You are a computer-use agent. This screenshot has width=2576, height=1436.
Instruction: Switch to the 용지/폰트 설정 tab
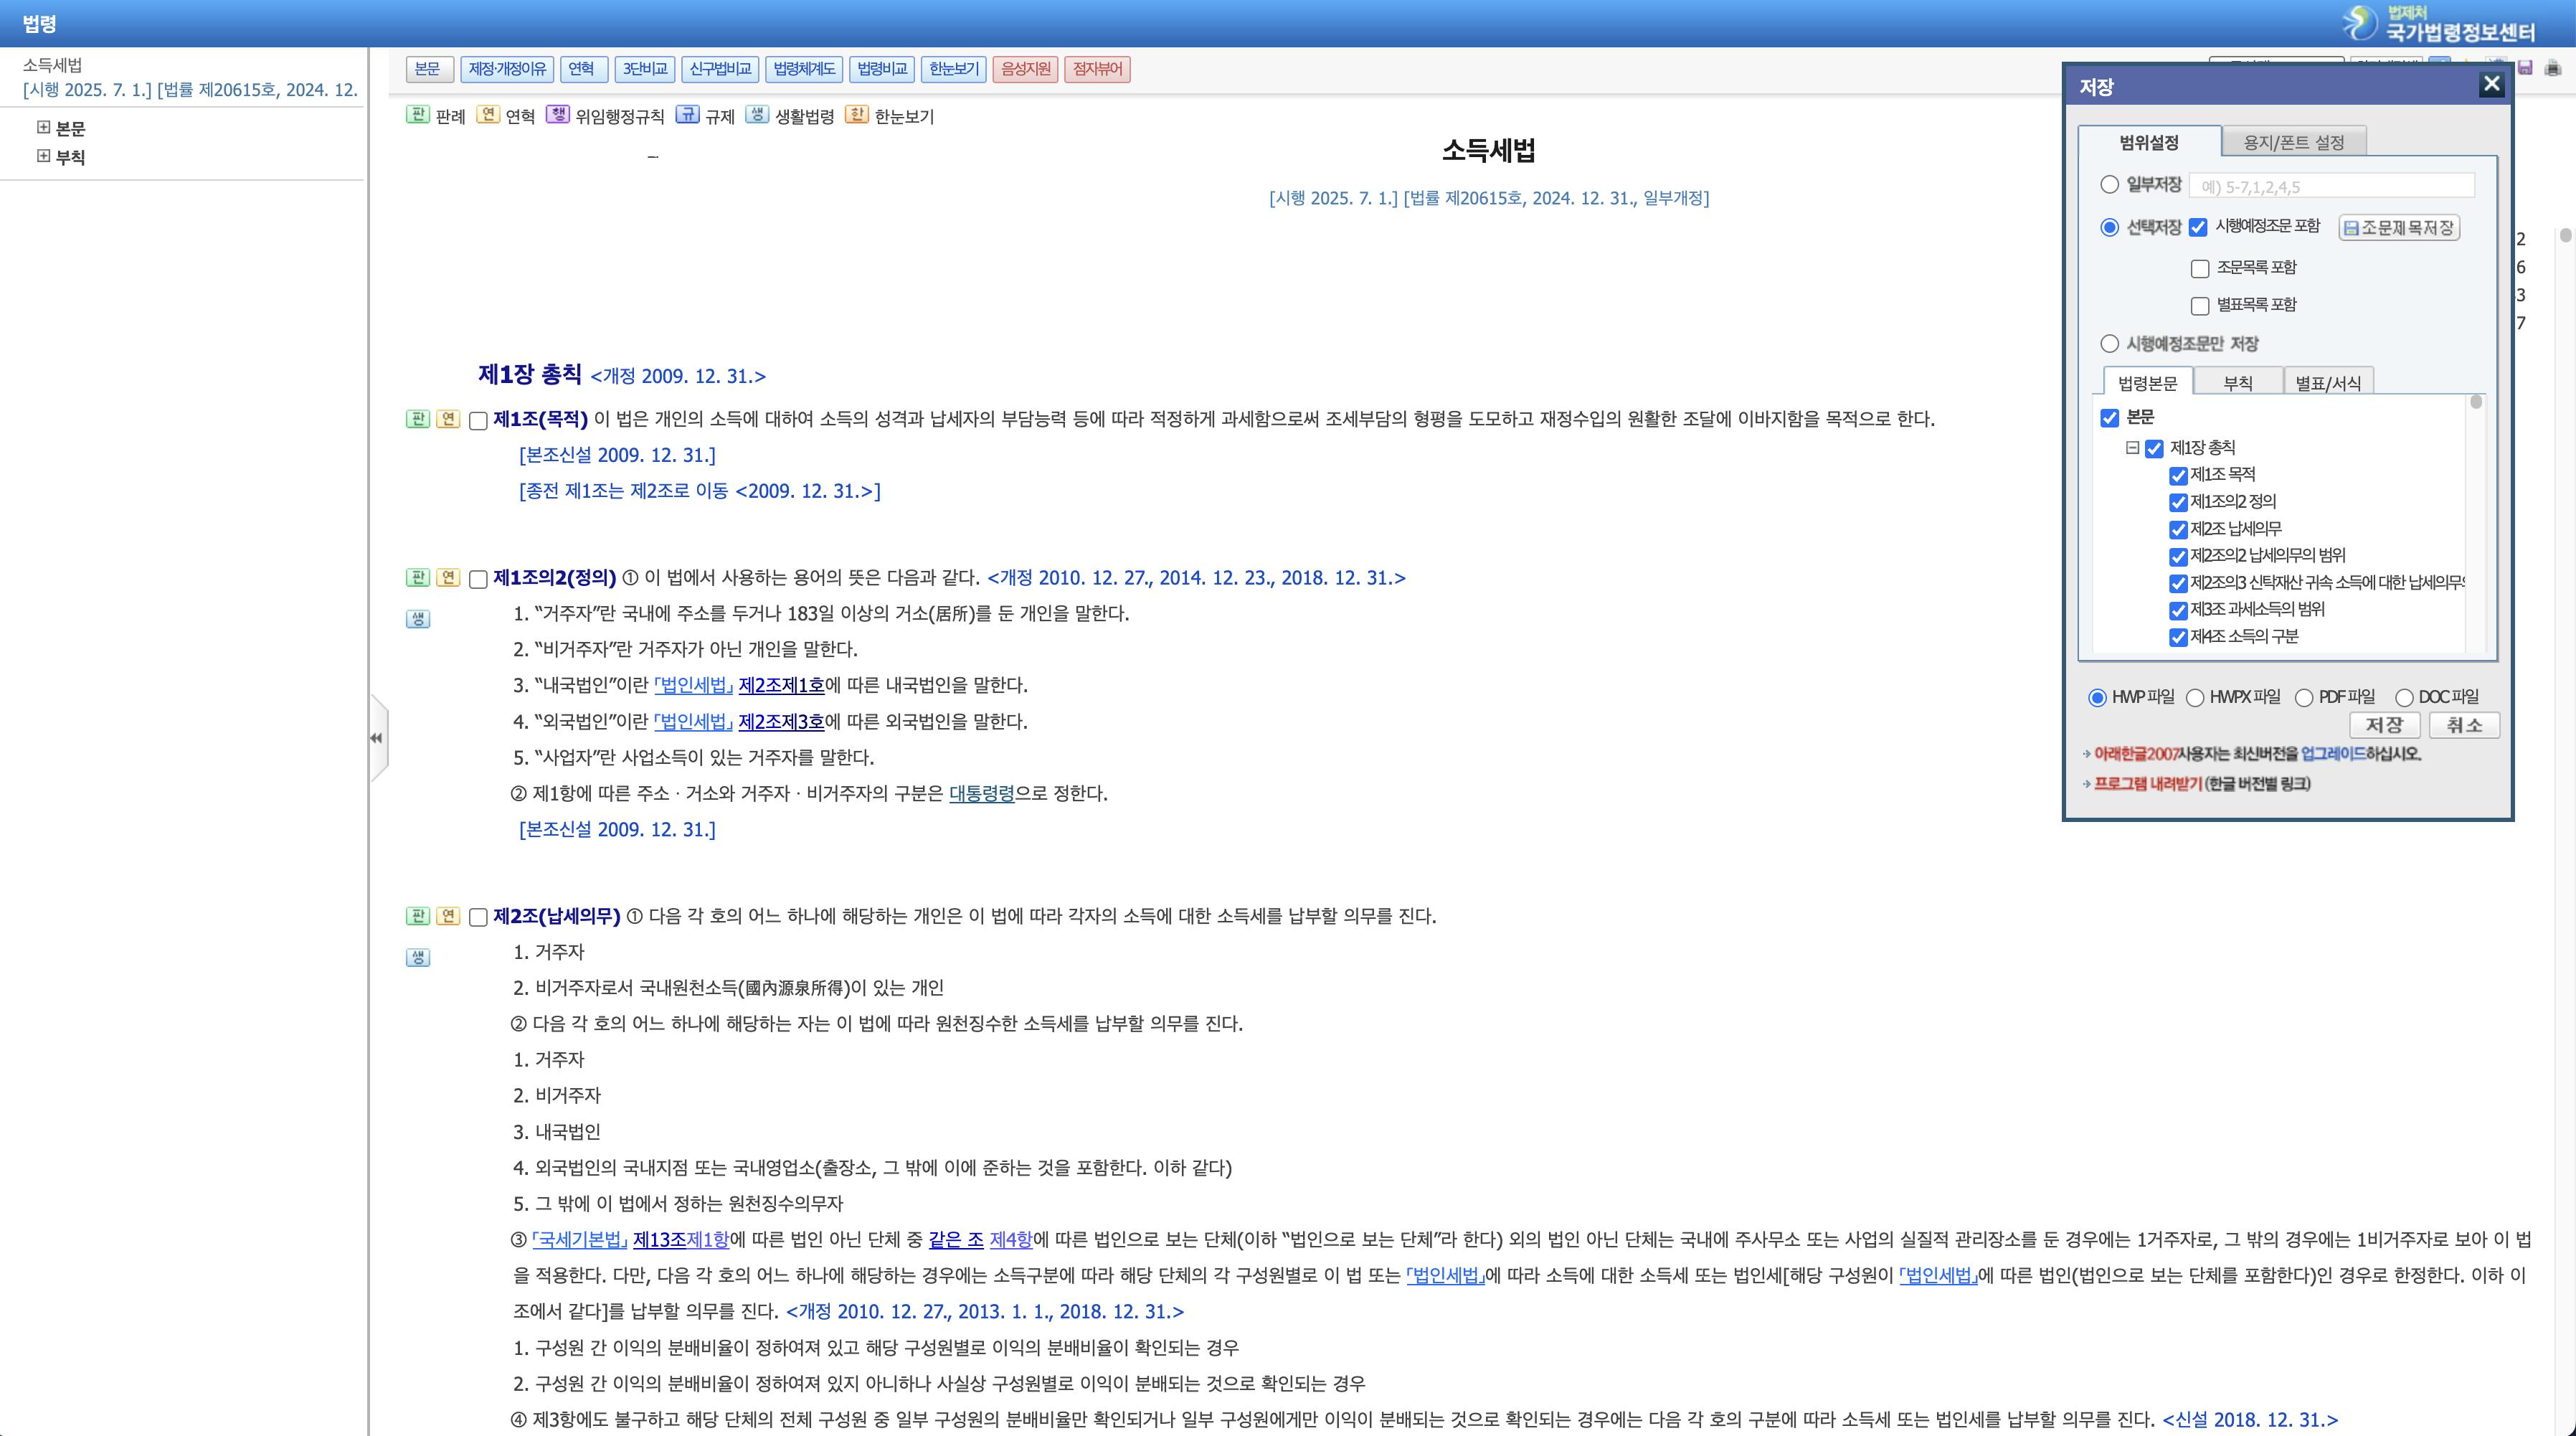2294,142
